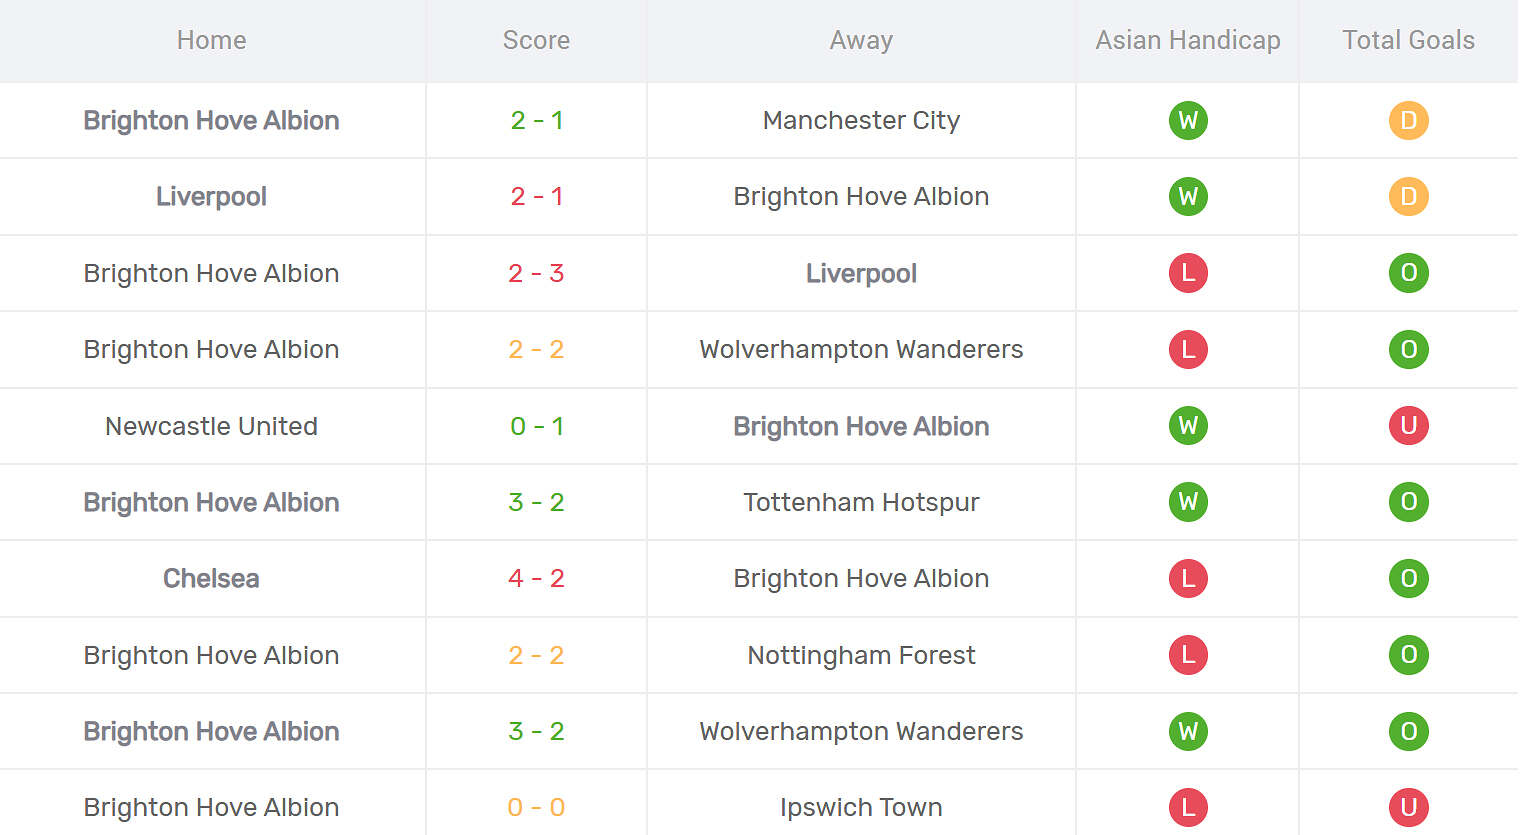Click the Home column header
The image size is (1521, 835).
[211, 40]
